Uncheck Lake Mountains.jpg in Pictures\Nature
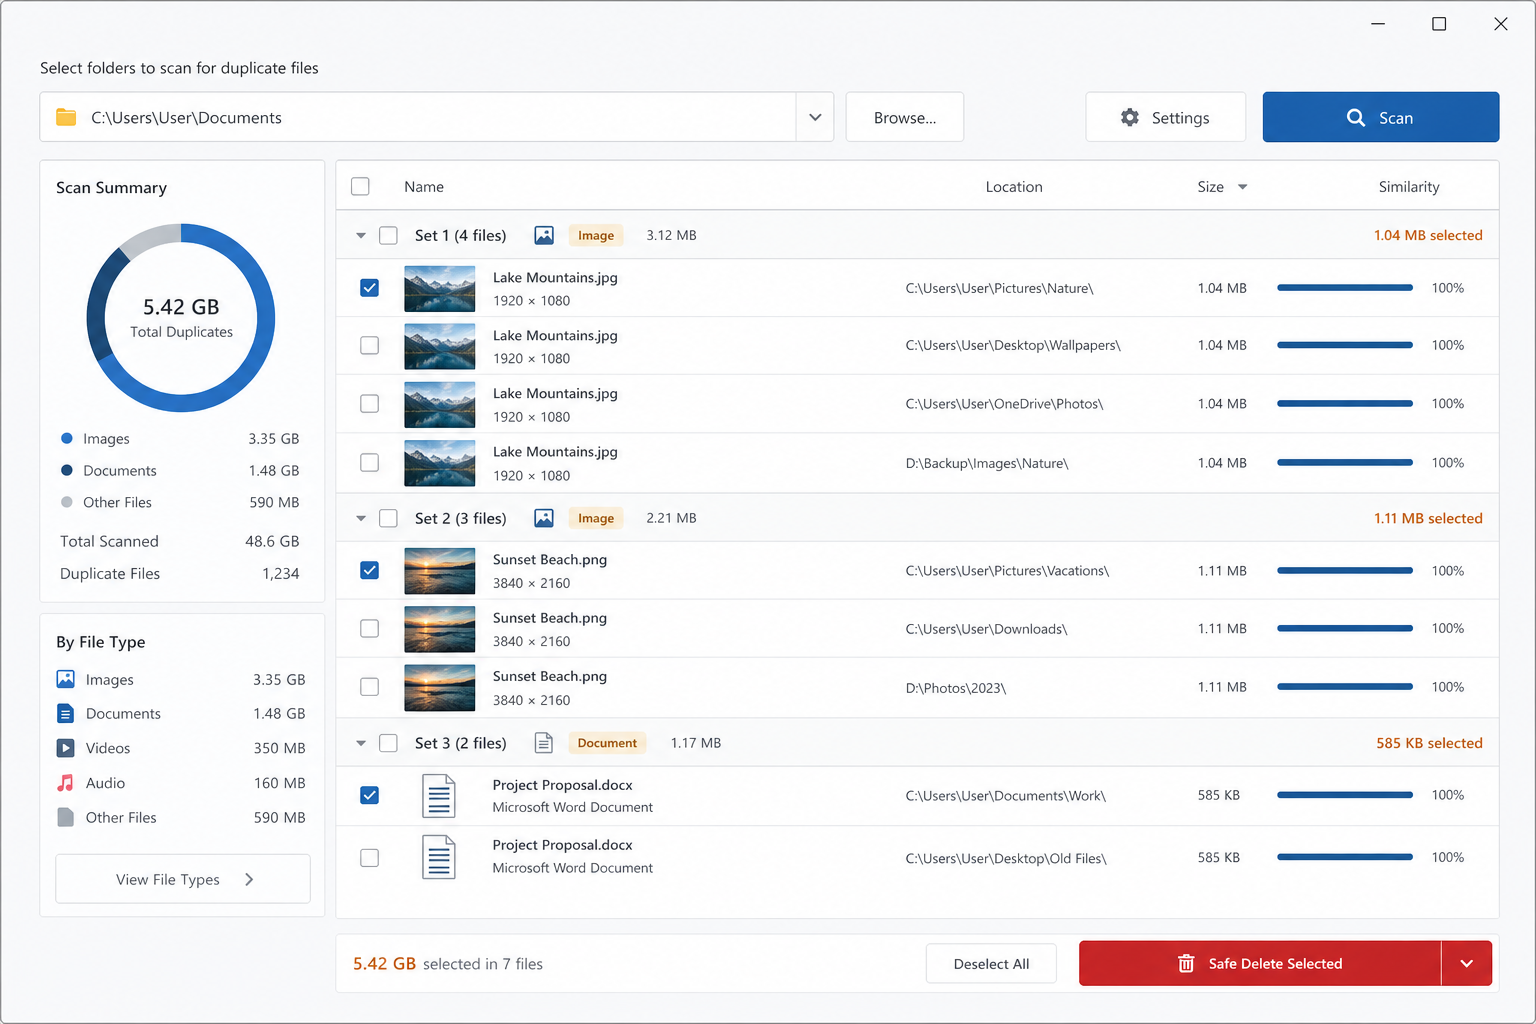Image resolution: width=1536 pixels, height=1024 pixels. pos(370,288)
